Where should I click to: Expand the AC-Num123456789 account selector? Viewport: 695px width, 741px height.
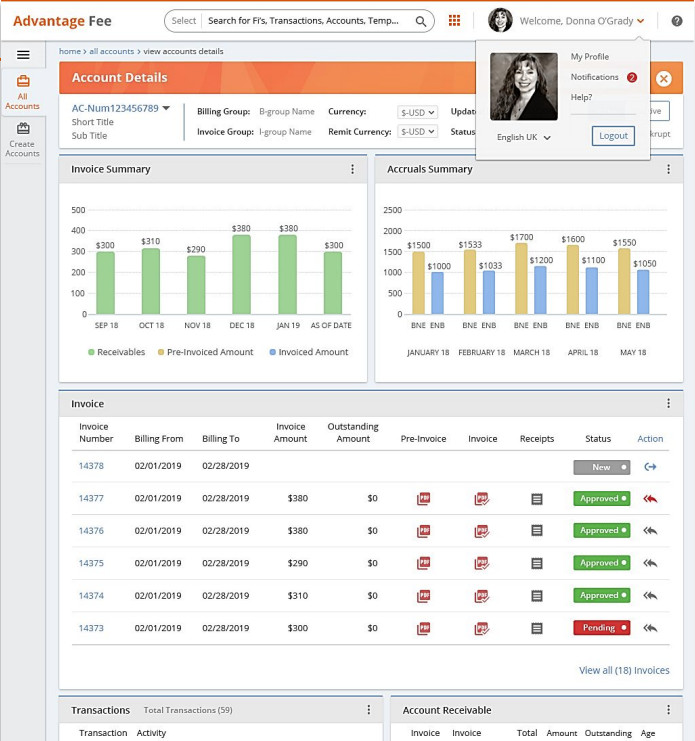click(x=166, y=108)
